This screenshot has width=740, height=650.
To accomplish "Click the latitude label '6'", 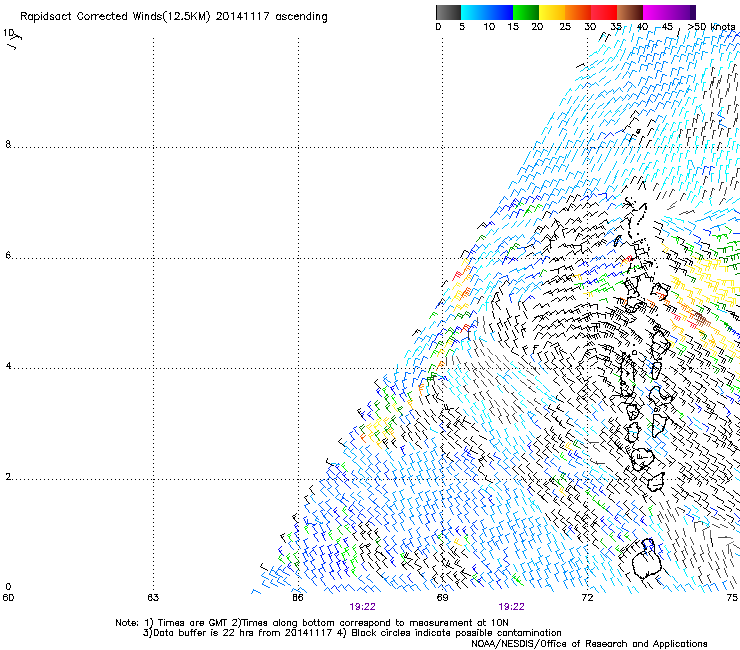I will pos(8,255).
